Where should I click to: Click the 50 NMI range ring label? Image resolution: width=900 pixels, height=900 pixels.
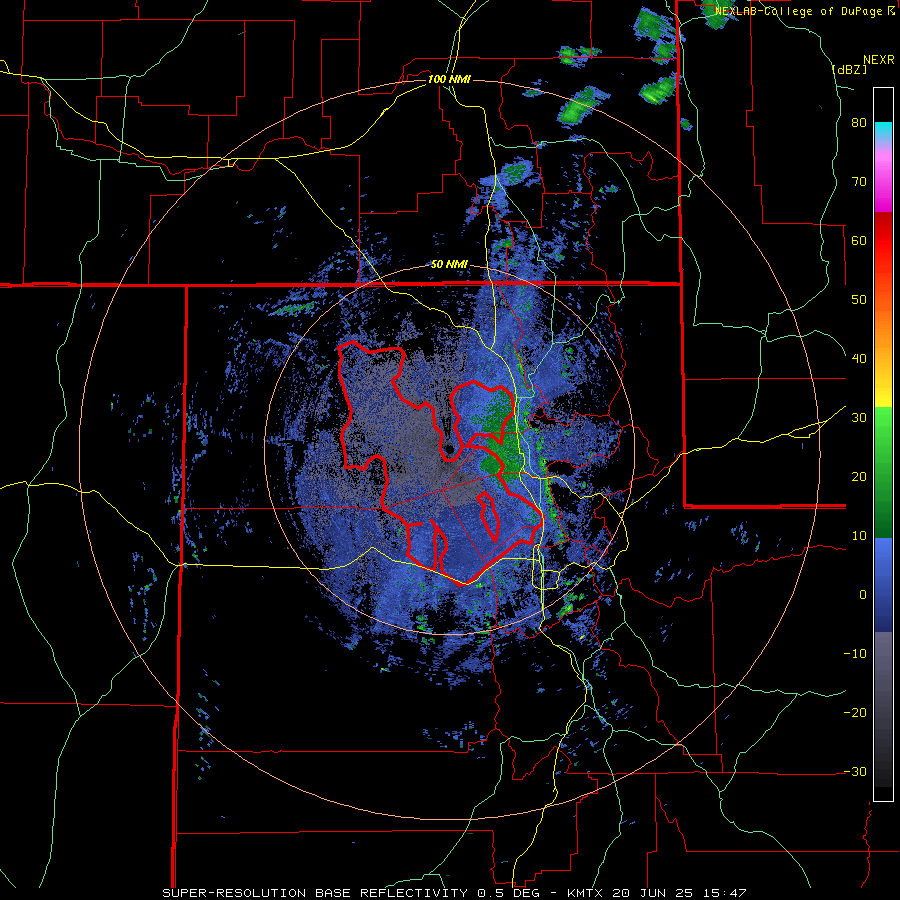tap(449, 265)
